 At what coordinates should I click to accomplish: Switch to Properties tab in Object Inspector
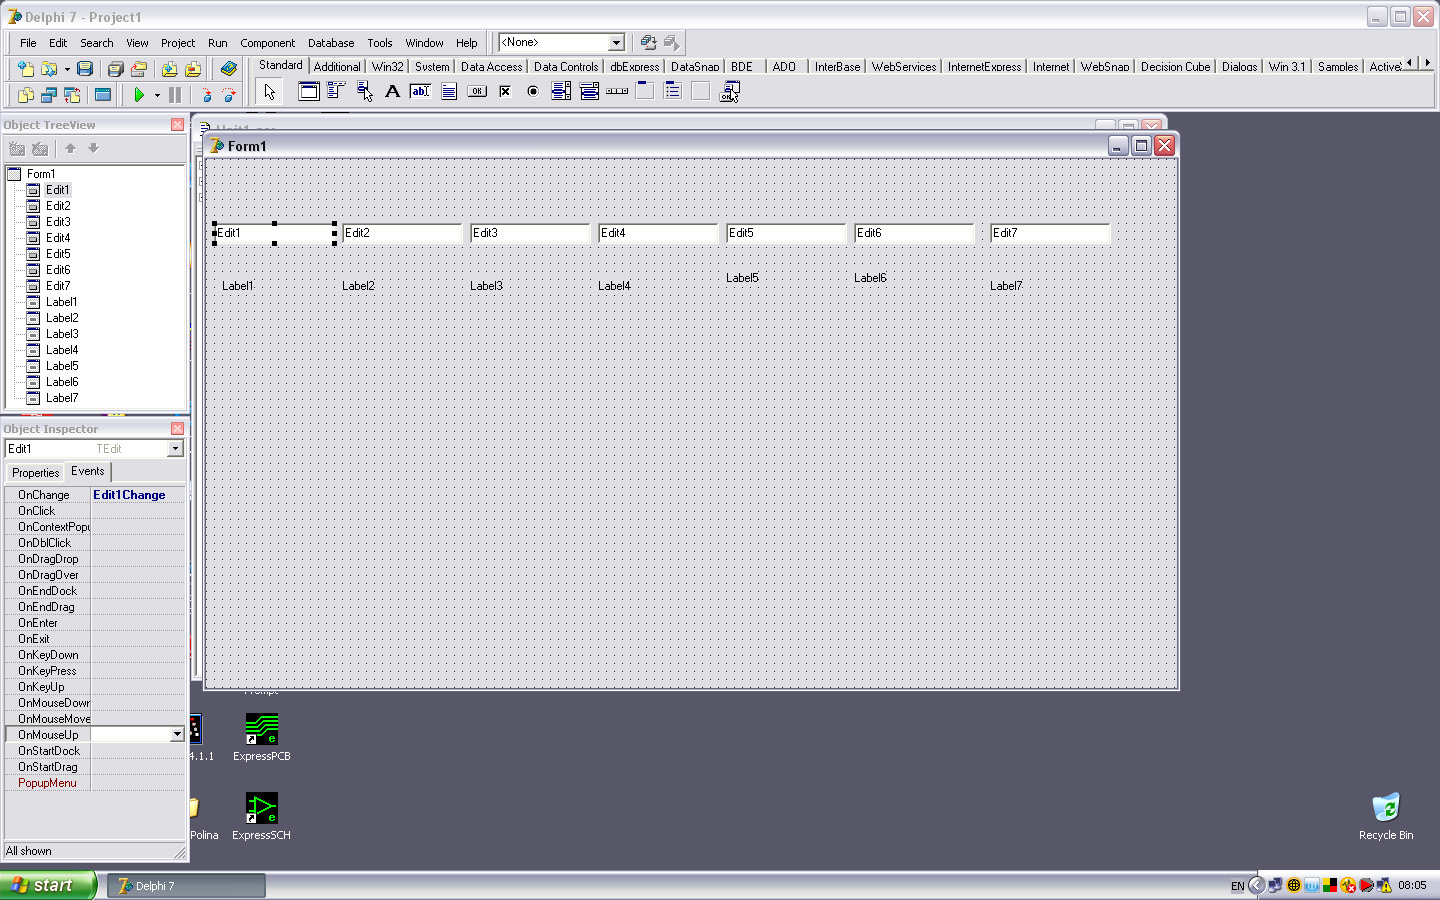coord(36,473)
